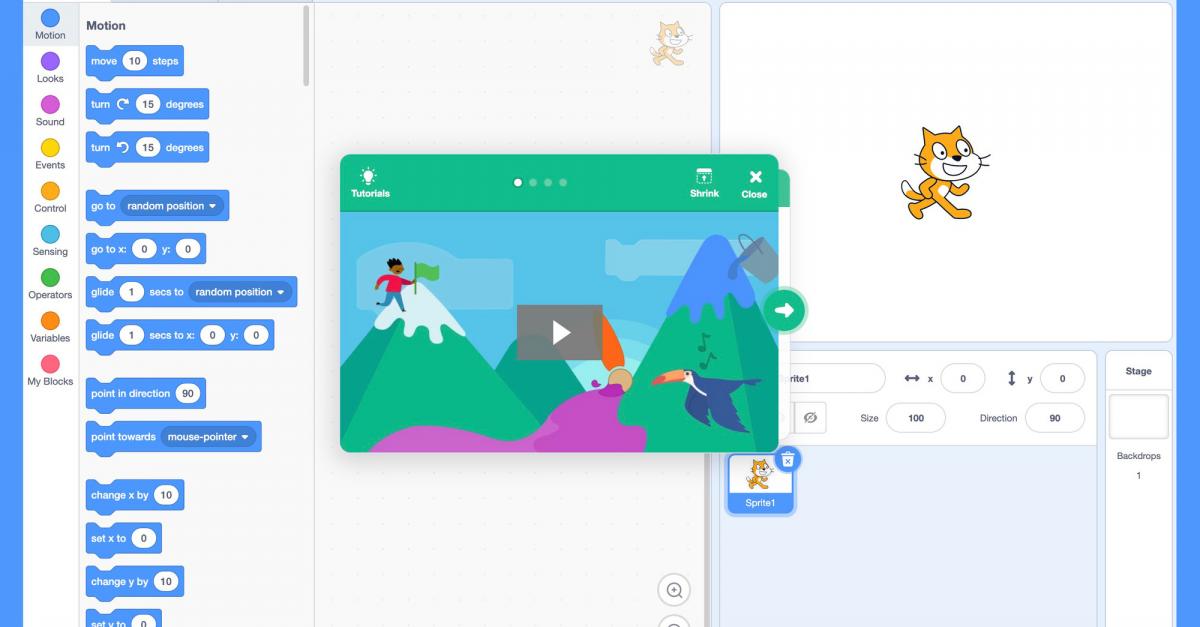Zoom in the code workspace

click(x=674, y=590)
